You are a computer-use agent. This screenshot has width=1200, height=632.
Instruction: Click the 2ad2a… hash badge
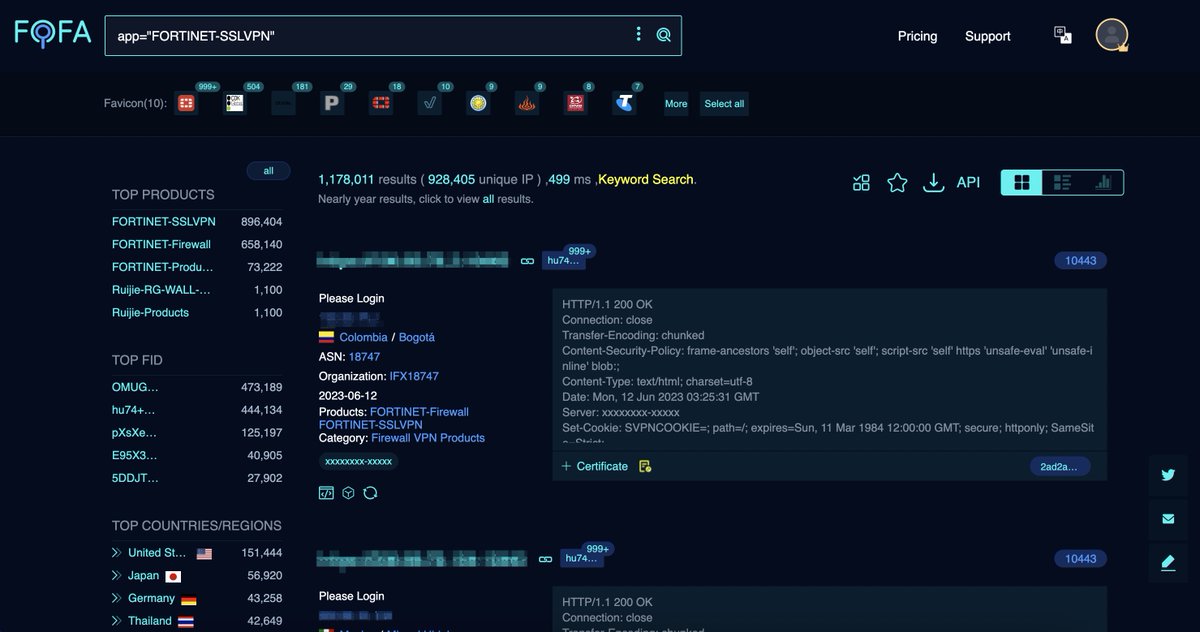click(1060, 466)
